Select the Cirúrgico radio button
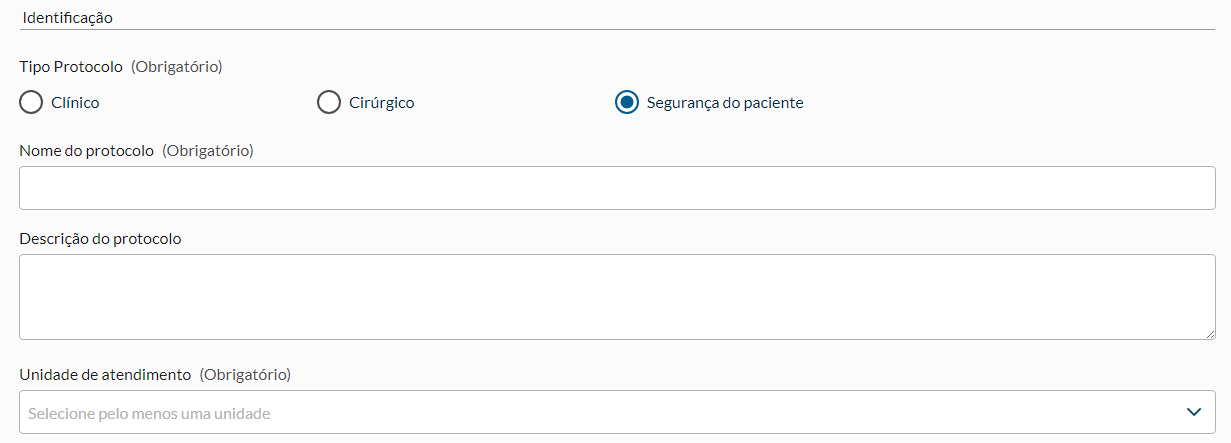Viewport: 1231px width, 443px height. pyautogui.click(x=329, y=102)
